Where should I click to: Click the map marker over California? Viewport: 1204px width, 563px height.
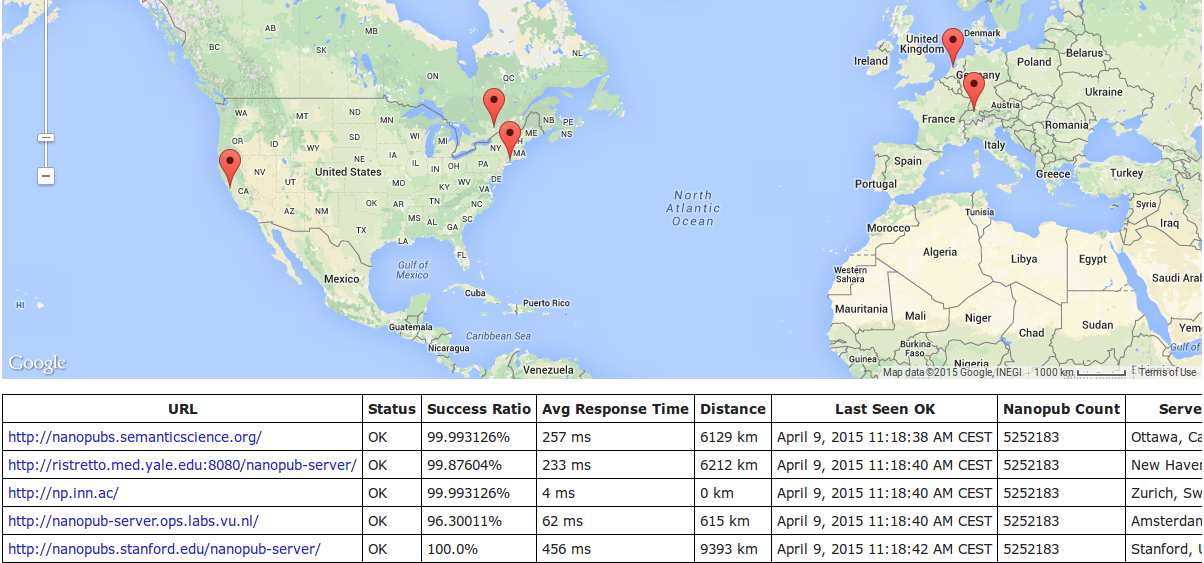pyautogui.click(x=230, y=169)
